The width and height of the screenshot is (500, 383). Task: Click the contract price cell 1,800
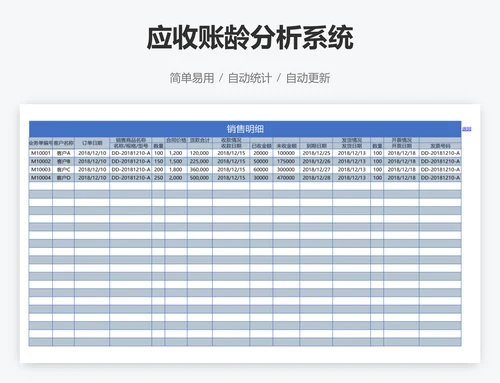click(x=176, y=169)
